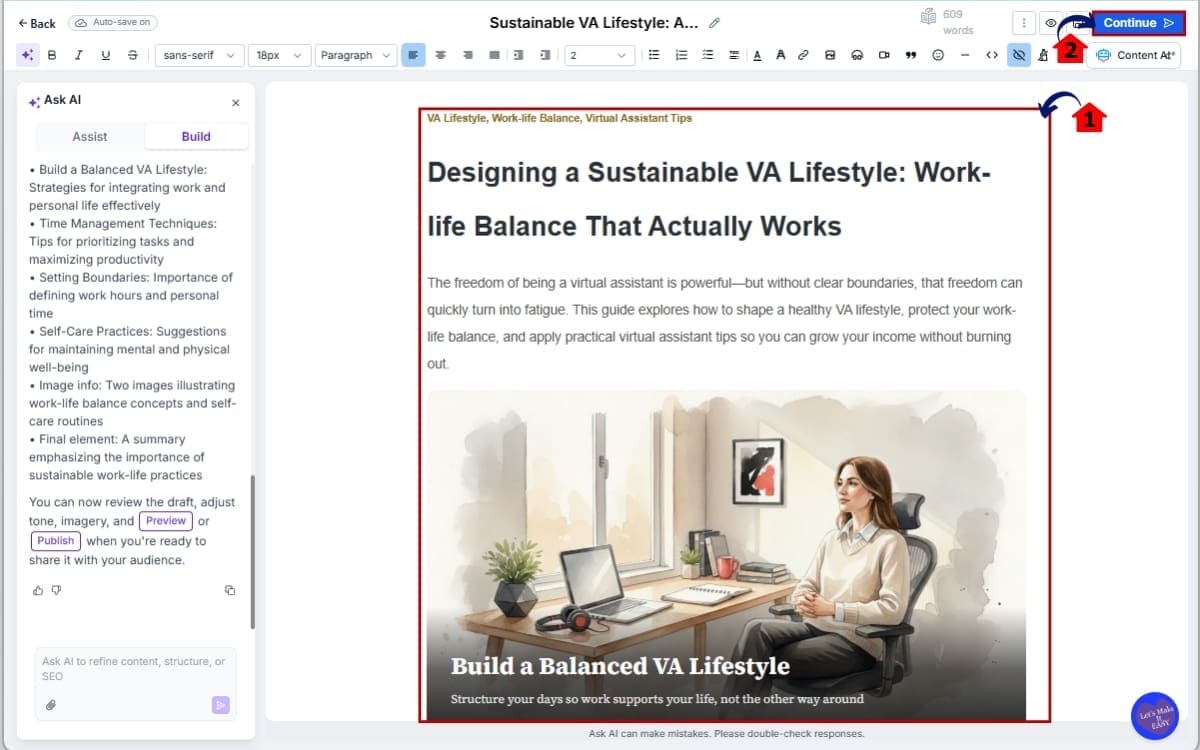1200x750 pixels.
Task: Send the Ask AI prompt
Action: tap(220, 705)
